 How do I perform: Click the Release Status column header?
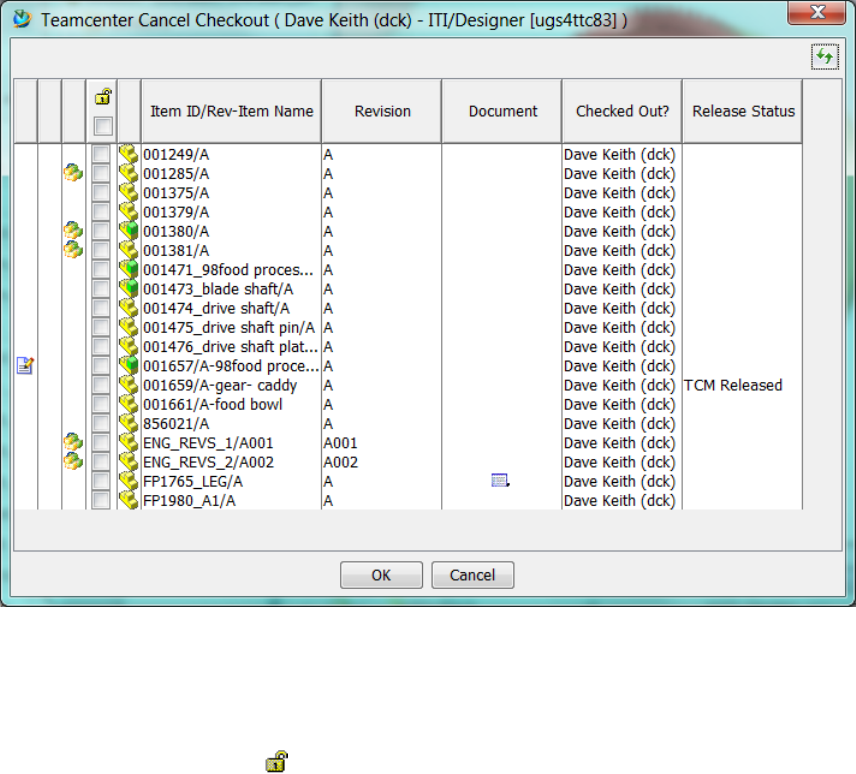pyautogui.click(x=743, y=111)
